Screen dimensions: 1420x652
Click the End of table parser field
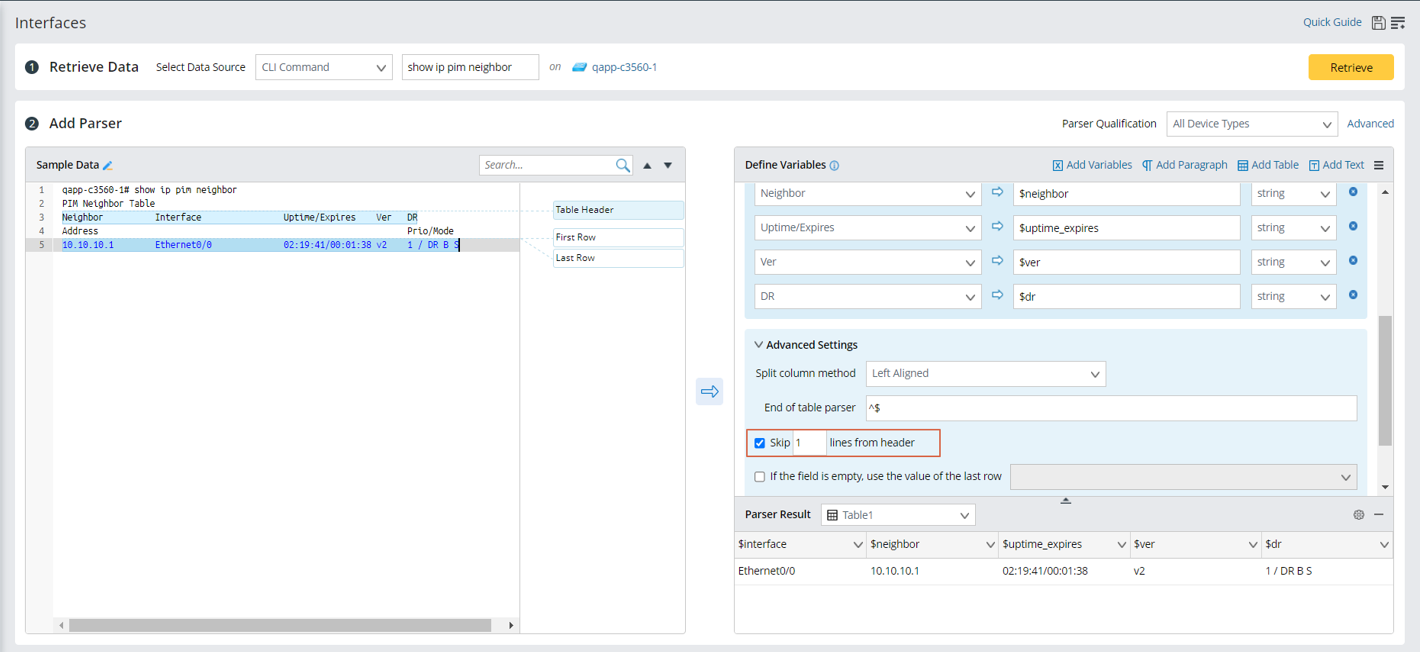click(x=1110, y=408)
